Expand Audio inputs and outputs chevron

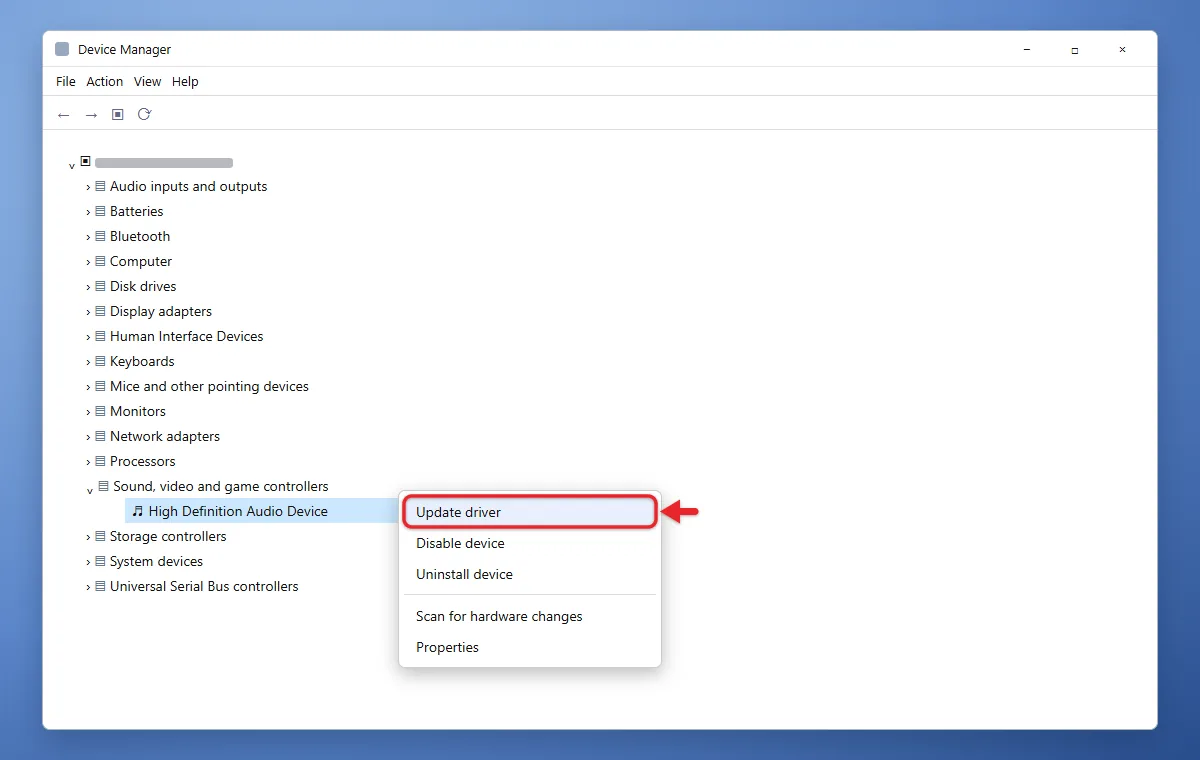click(x=88, y=187)
